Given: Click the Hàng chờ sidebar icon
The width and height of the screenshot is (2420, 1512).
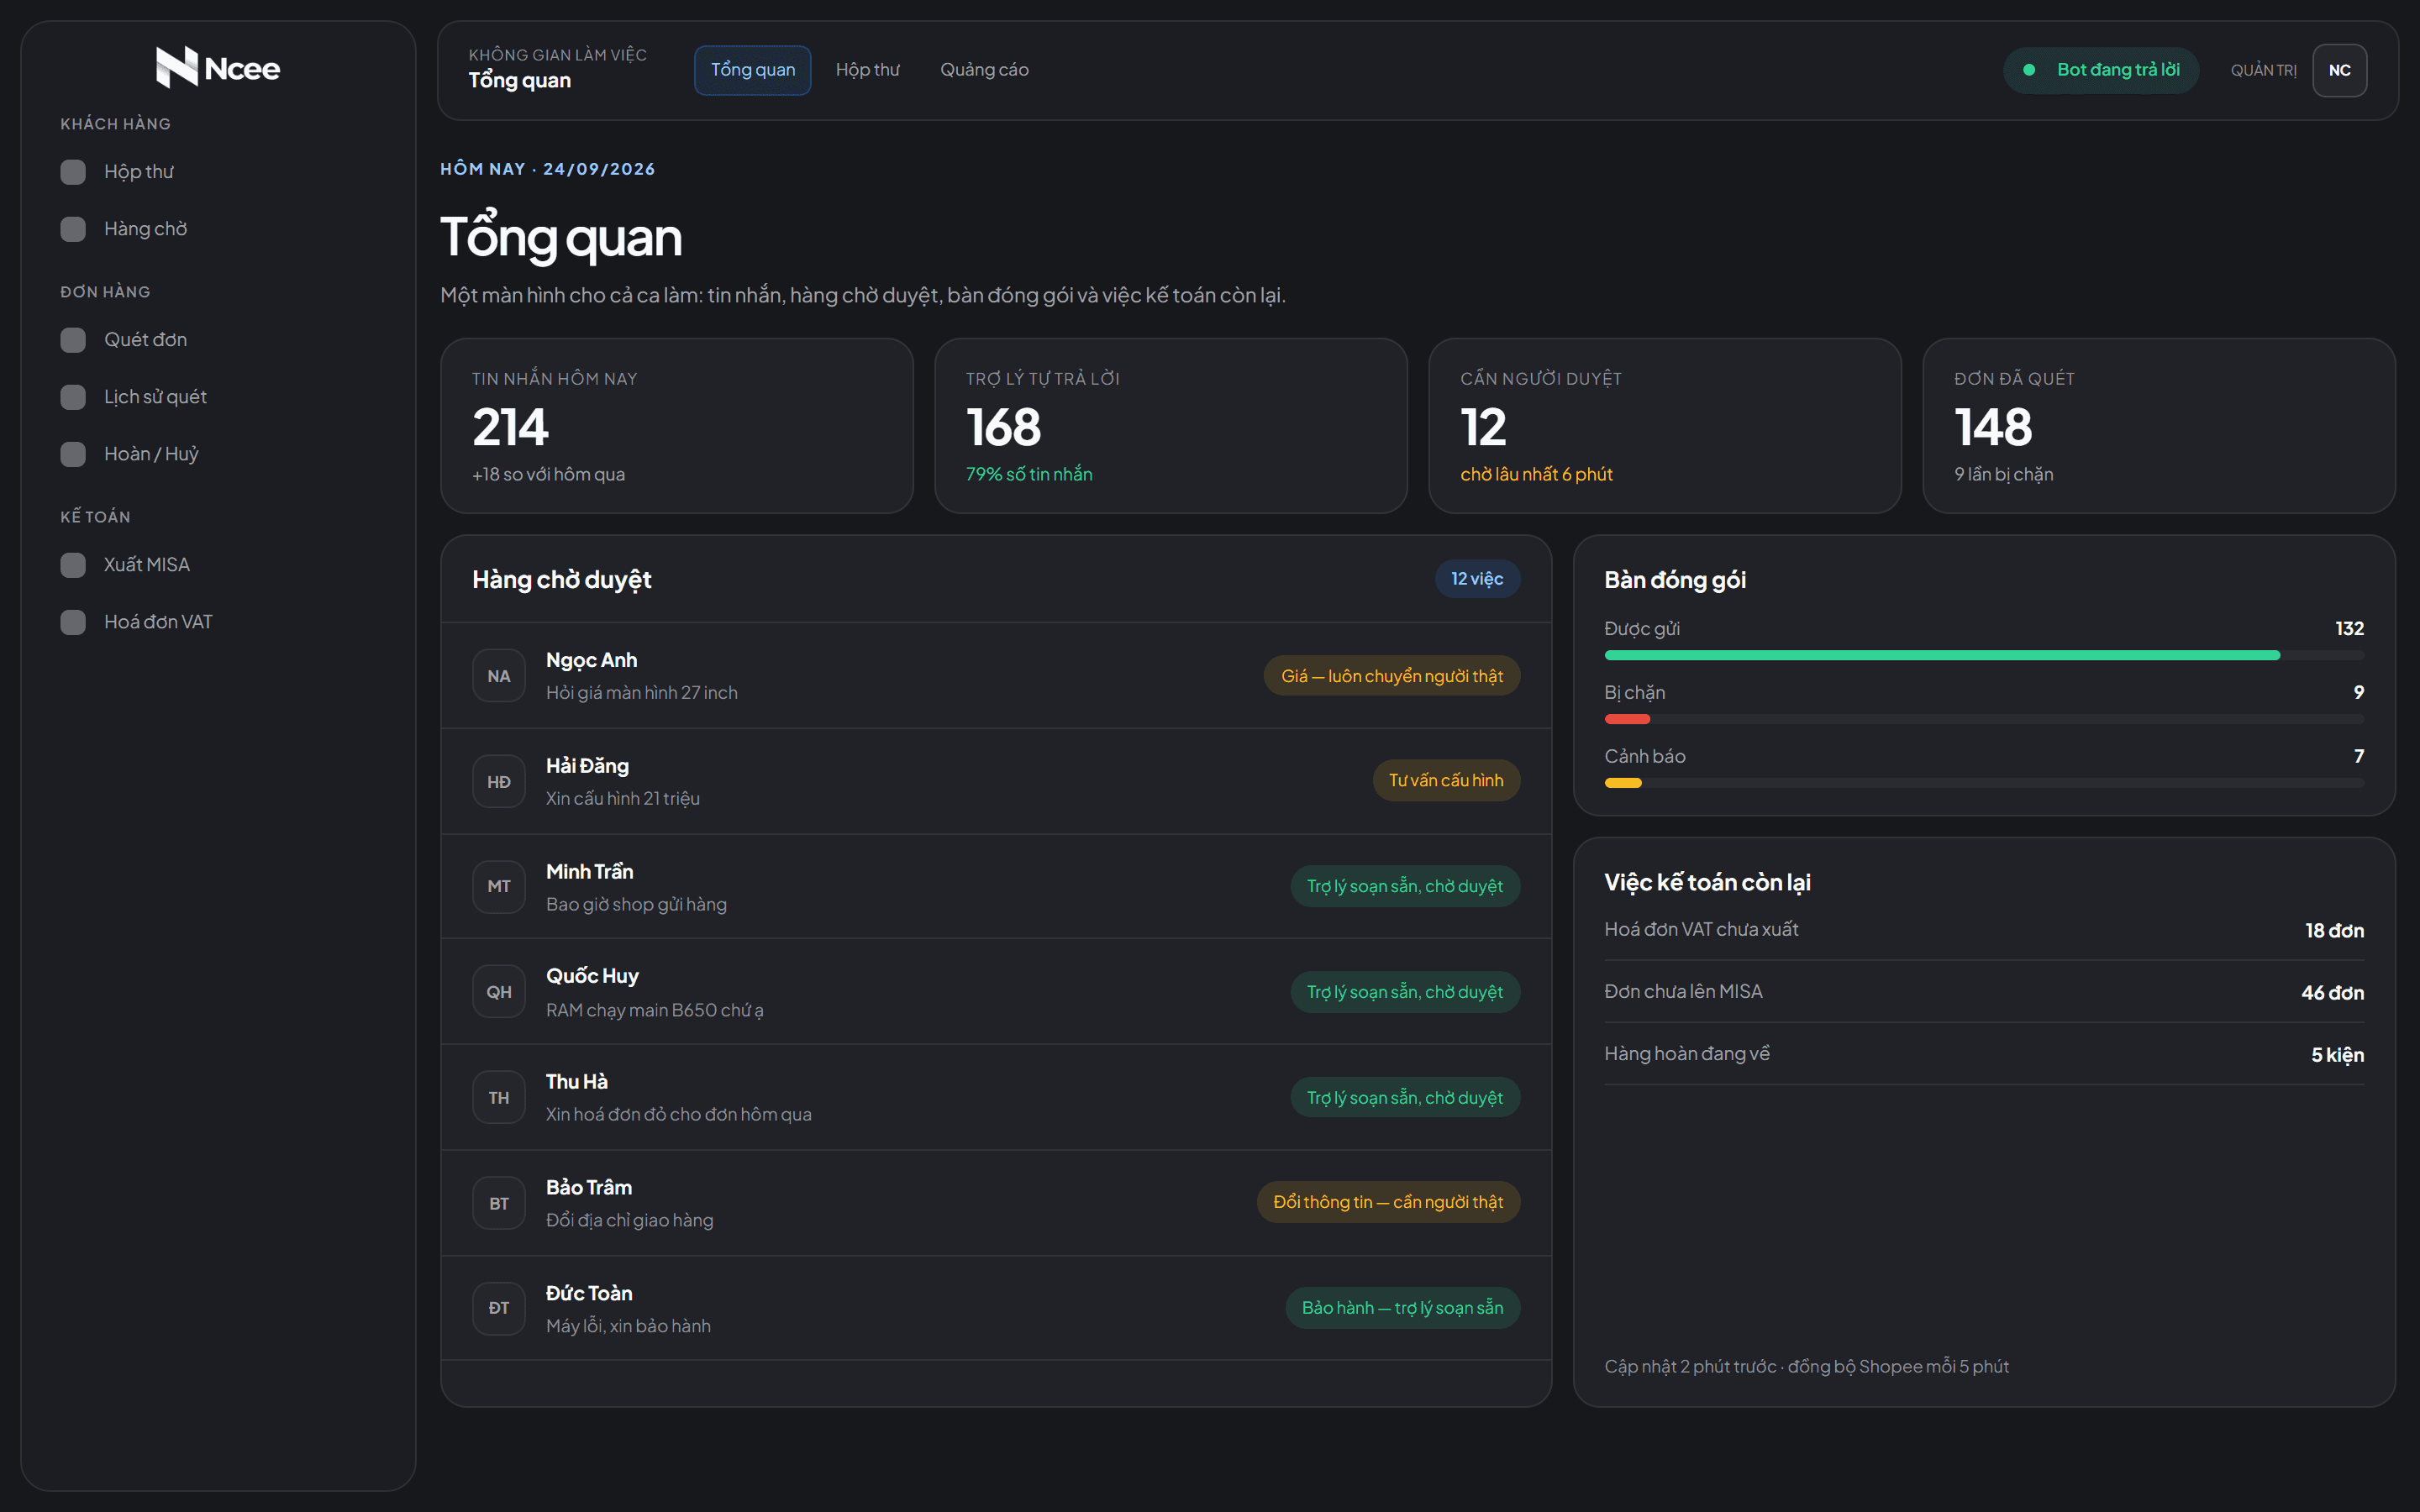Looking at the screenshot, I should [x=73, y=229].
